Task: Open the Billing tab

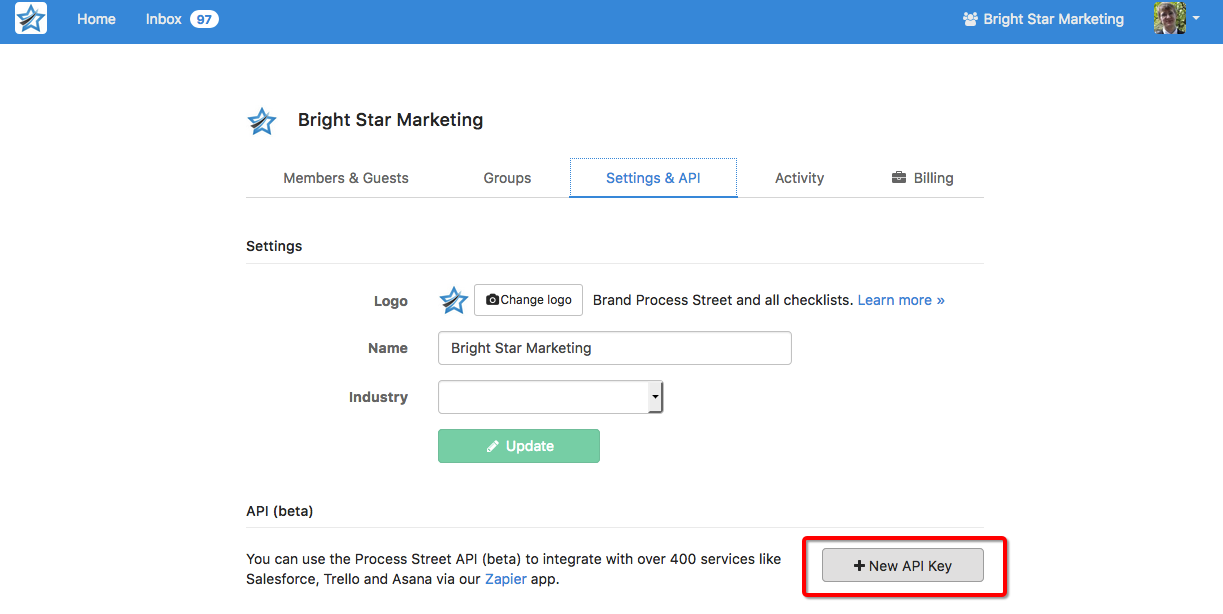Action: [922, 178]
